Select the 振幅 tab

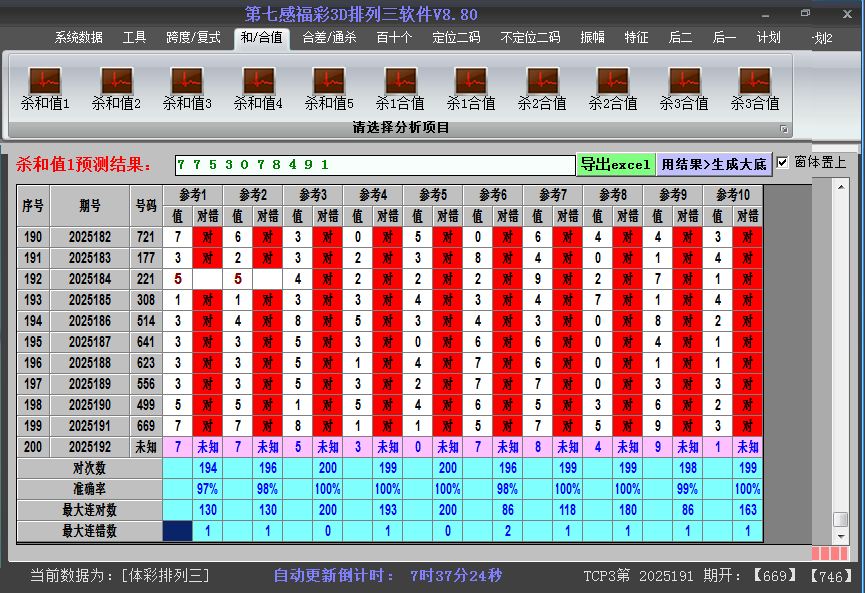click(592, 38)
